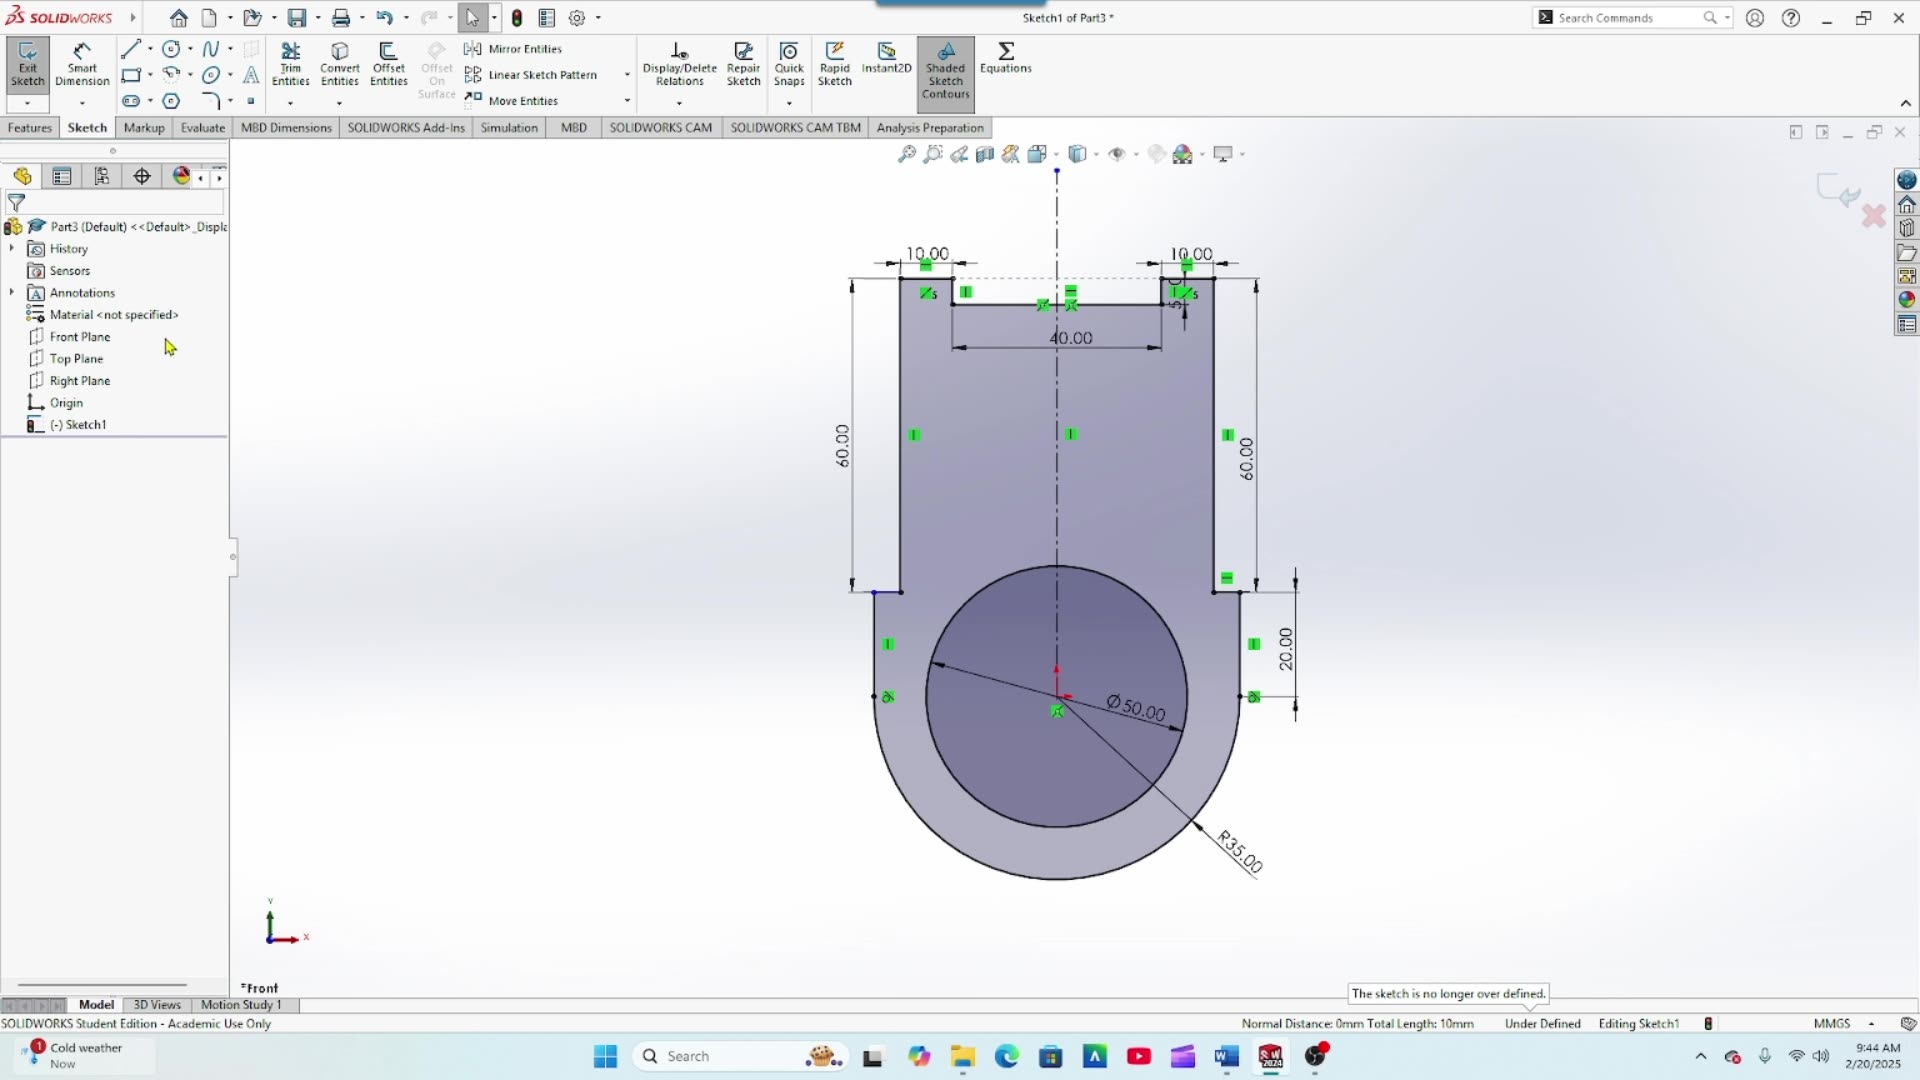Select the Line sketch tool
Screen dimensions: 1920x1080
pos(131,48)
